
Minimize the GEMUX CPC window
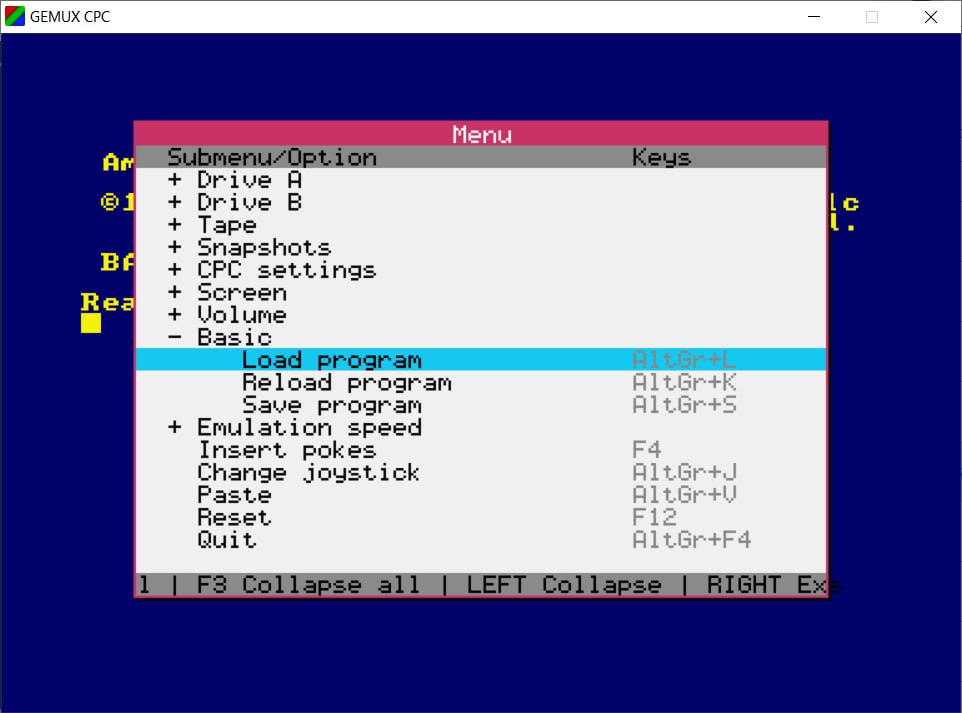click(x=814, y=17)
